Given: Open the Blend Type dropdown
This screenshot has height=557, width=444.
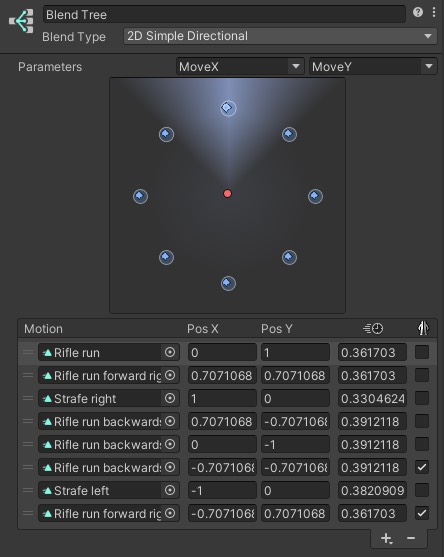Looking at the screenshot, I should coord(280,36).
